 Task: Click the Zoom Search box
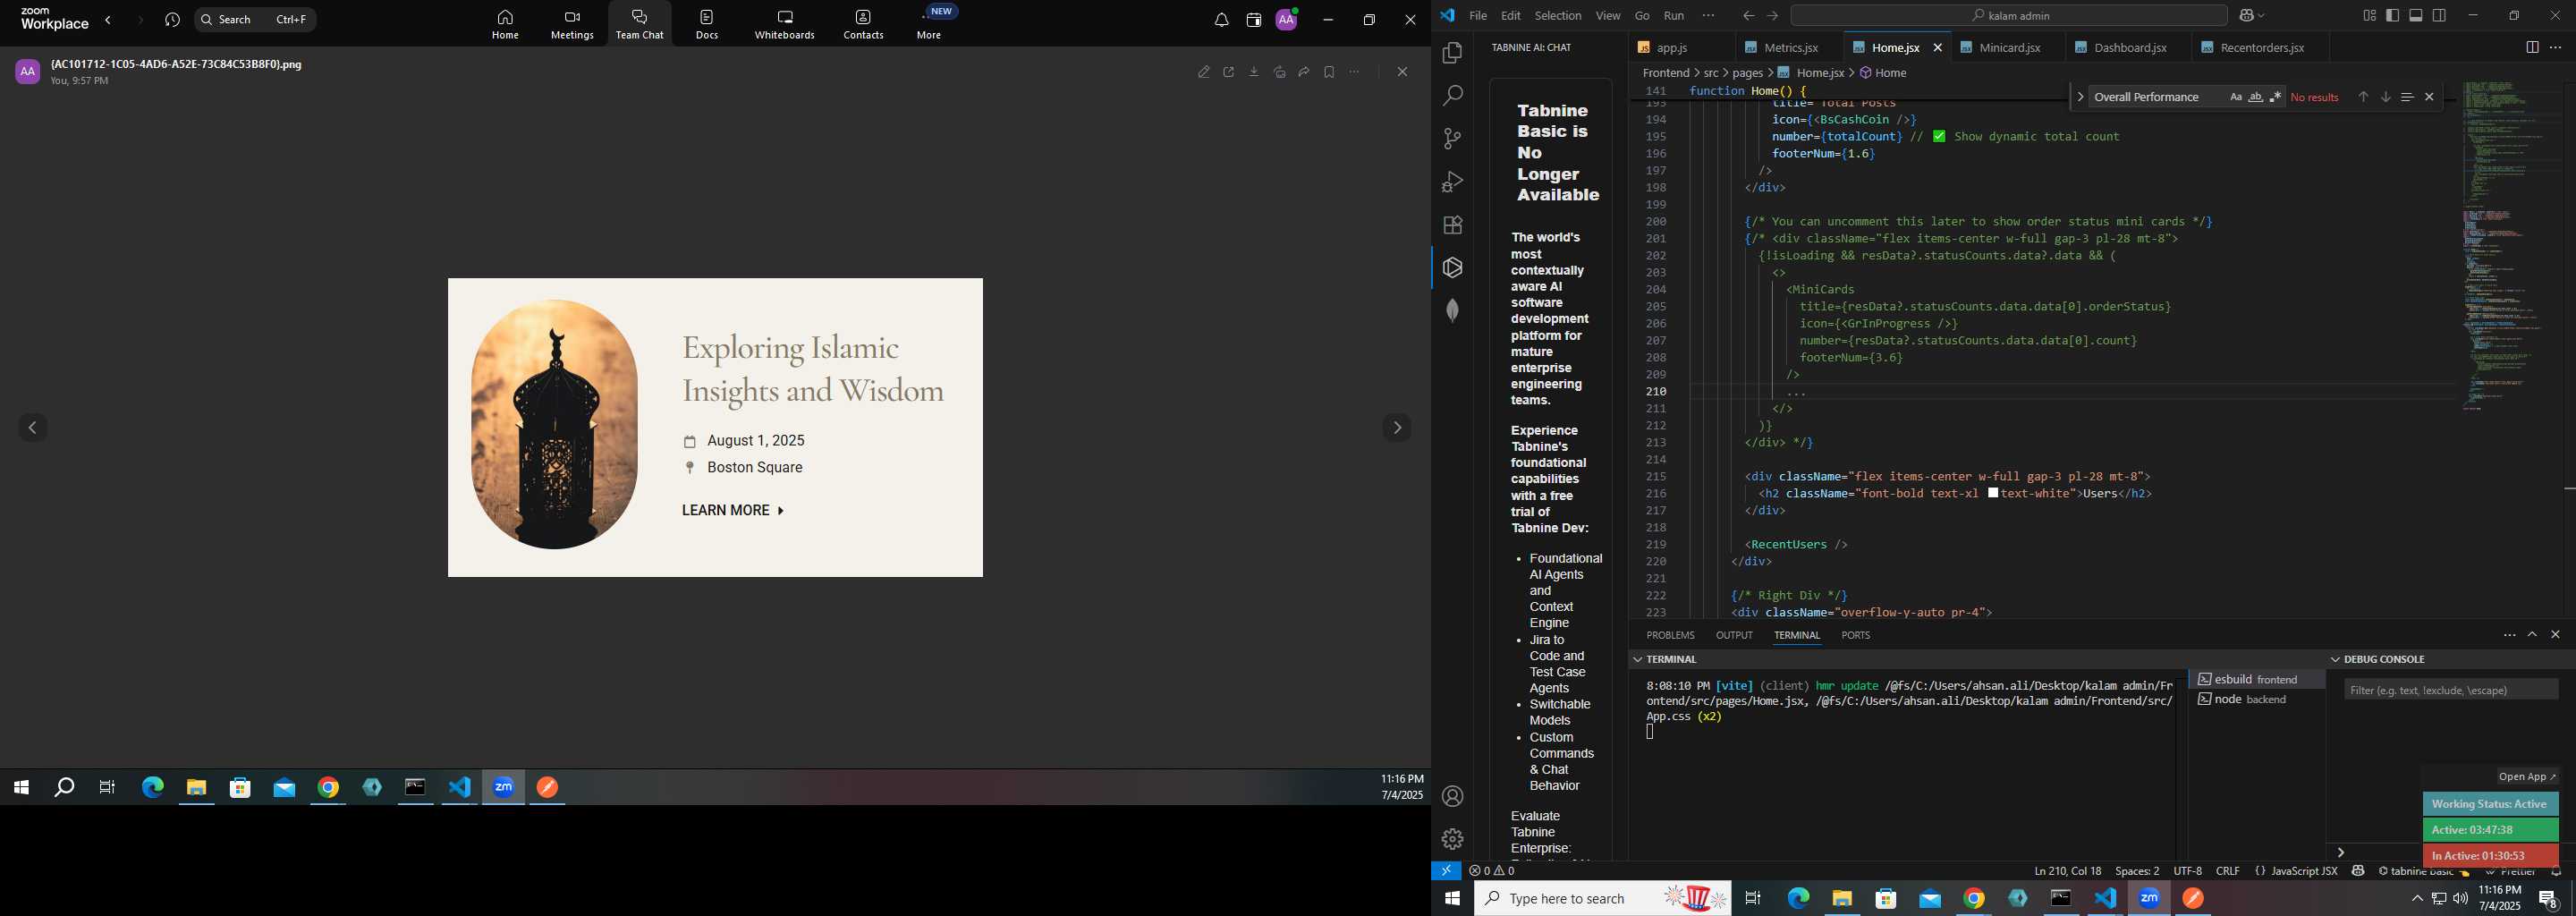255,20
